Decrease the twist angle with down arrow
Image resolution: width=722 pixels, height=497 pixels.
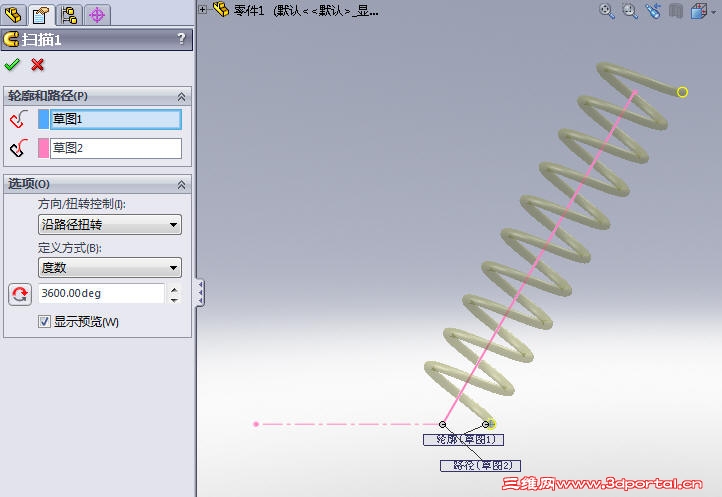coord(174,299)
